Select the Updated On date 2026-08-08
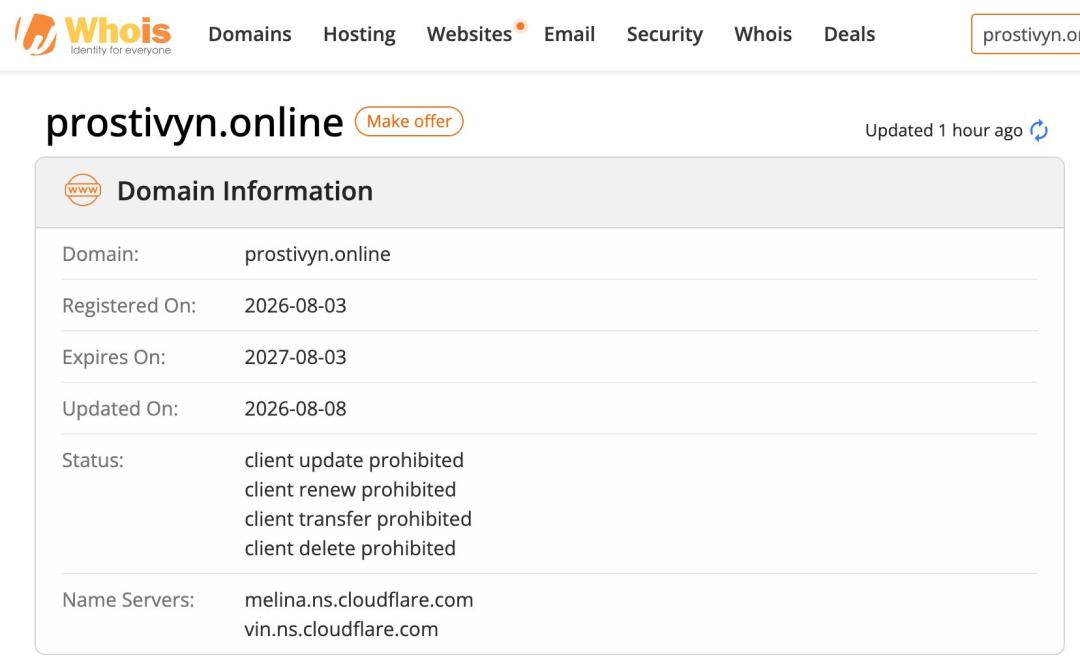This screenshot has height=672, width=1080. [295, 408]
